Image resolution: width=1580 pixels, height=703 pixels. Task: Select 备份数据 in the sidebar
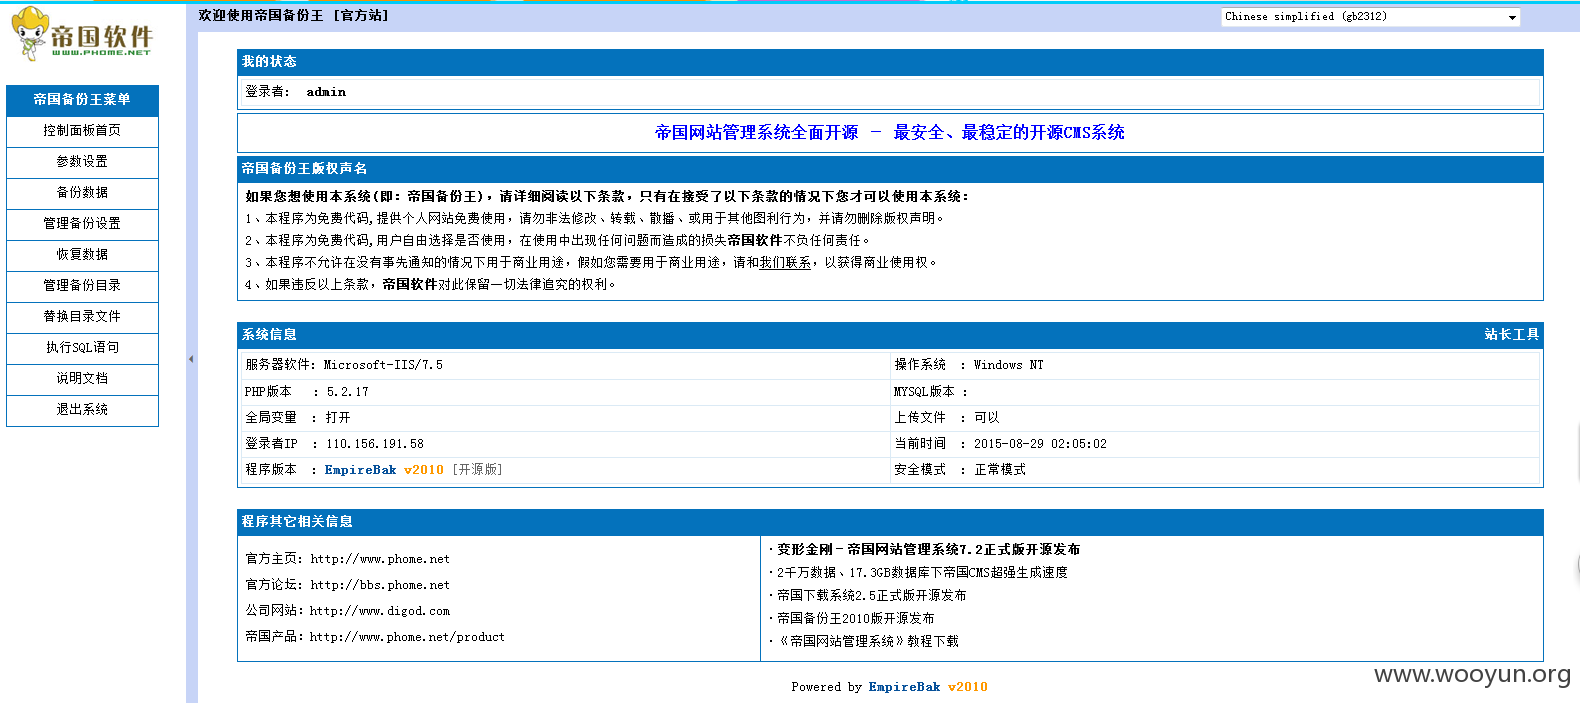[82, 193]
